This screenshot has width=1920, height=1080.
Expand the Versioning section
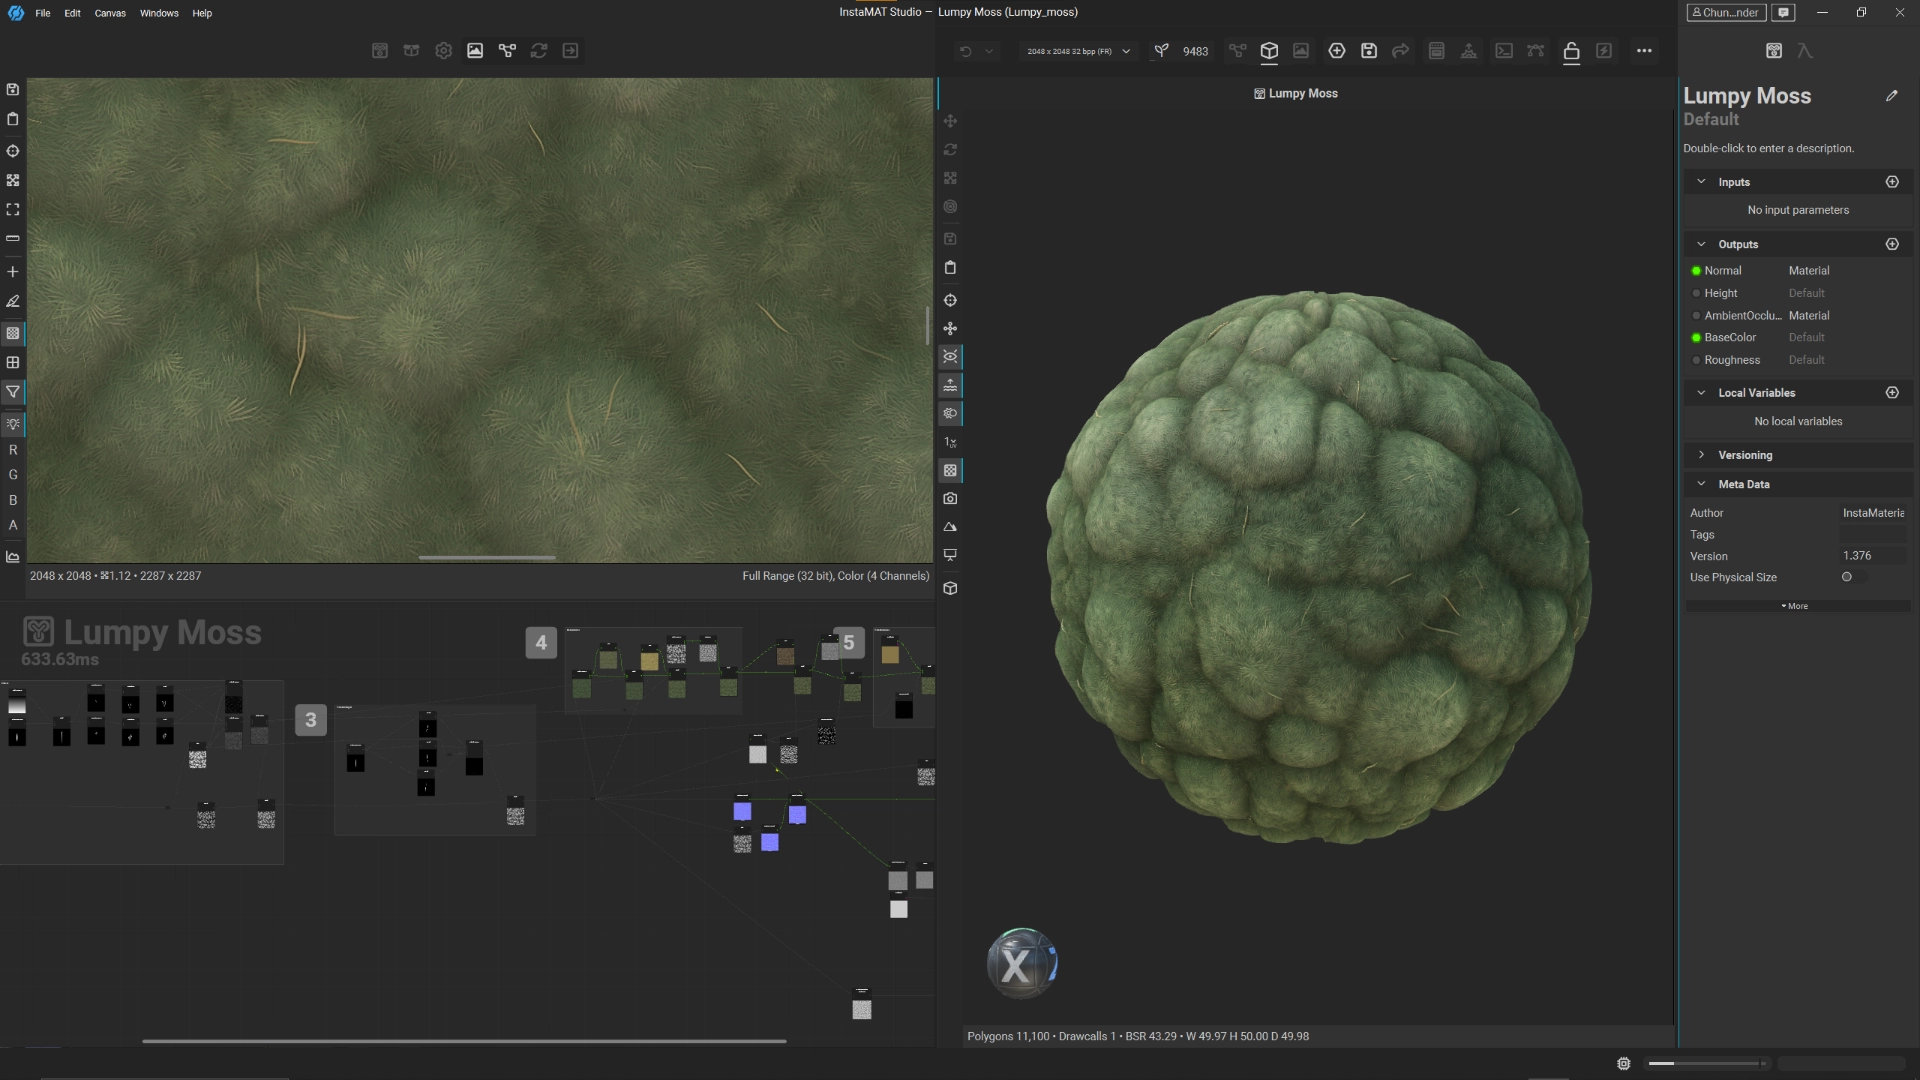tap(1701, 455)
